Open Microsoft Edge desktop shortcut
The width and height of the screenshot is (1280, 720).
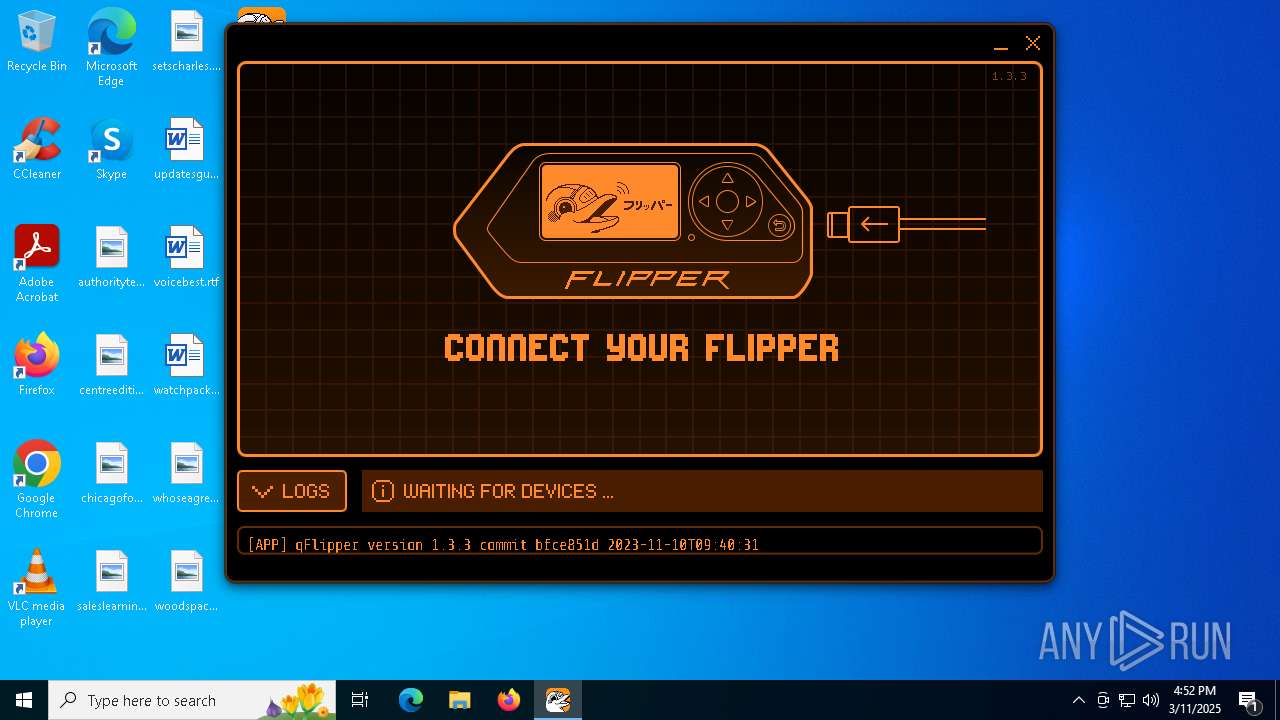click(111, 48)
